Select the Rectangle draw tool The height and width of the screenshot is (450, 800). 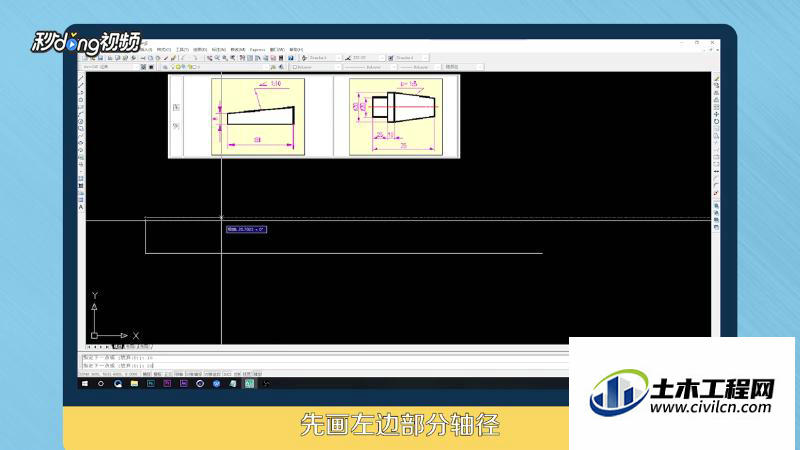coord(81,107)
